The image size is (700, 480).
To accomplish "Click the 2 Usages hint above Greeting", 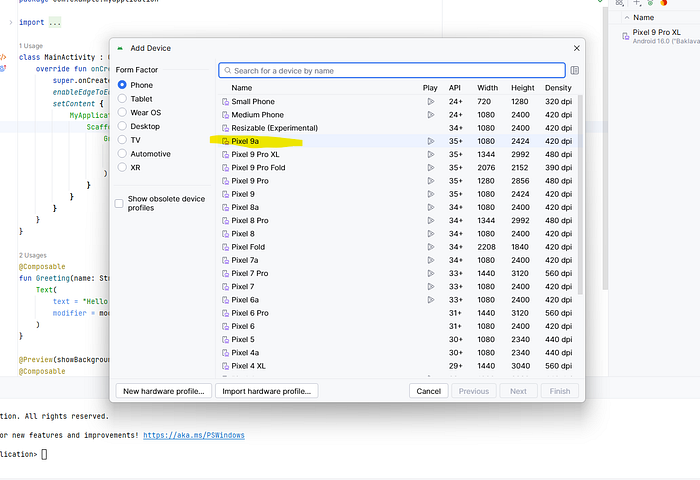I will coord(33,255).
